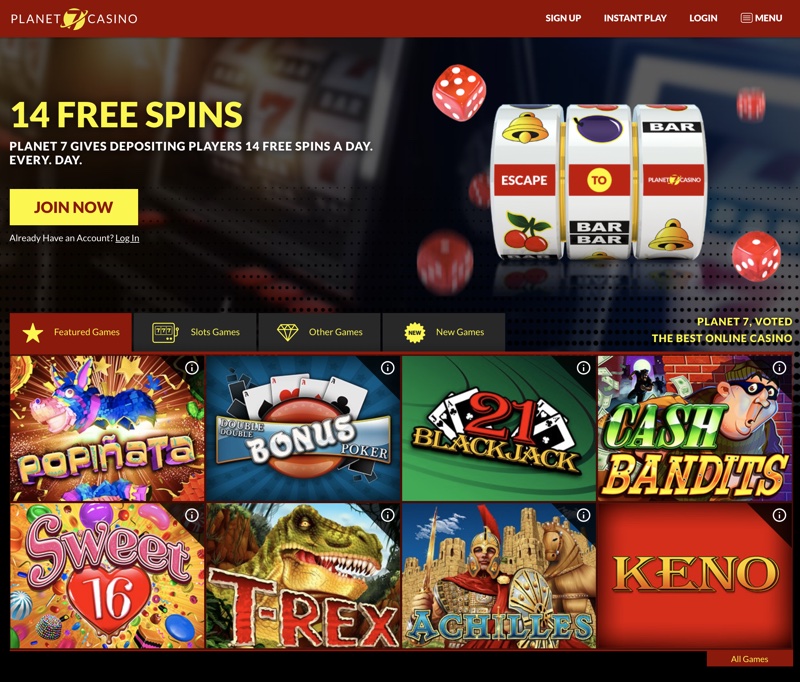Open INSTANT PLAY from top navigation

point(635,18)
